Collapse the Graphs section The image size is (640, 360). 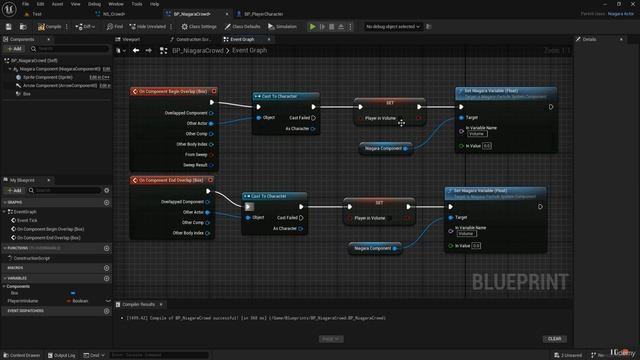(x=5, y=202)
